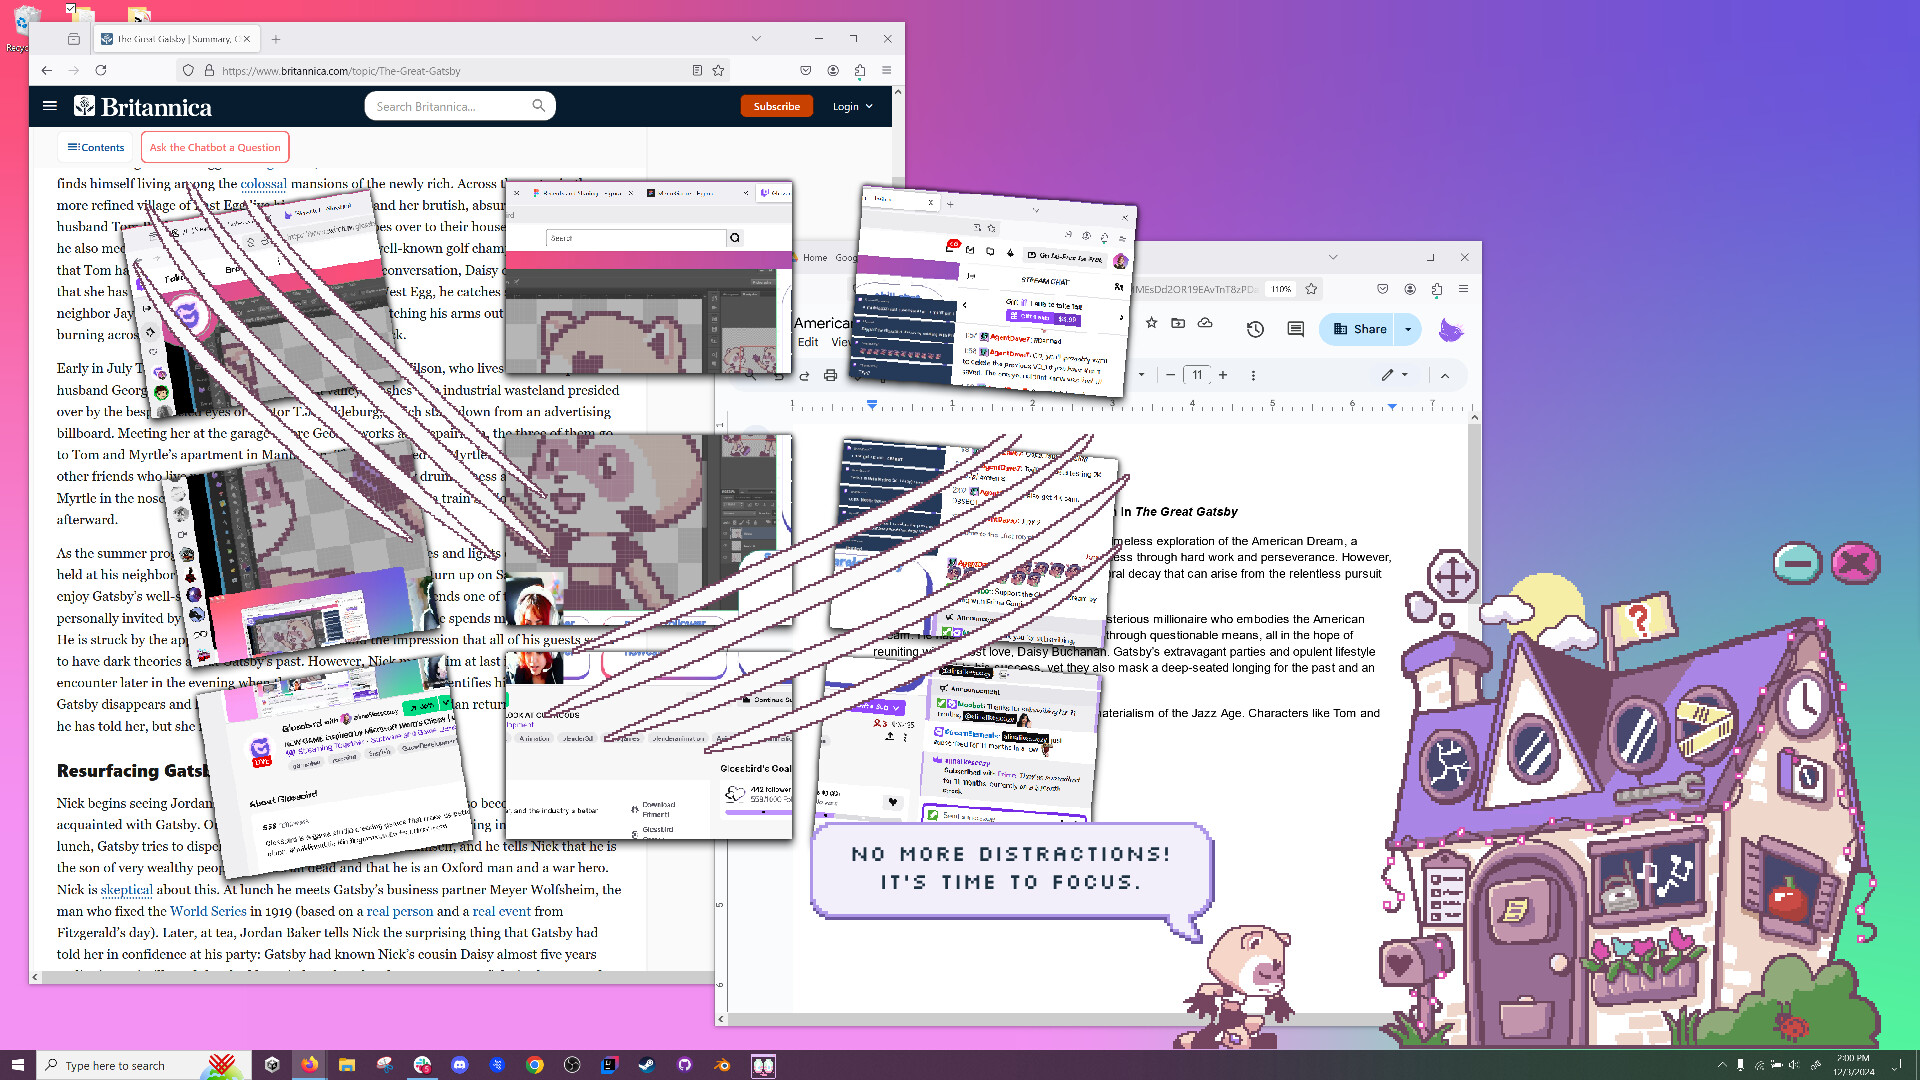
Task: Open Firefox account icon in Britannica window
Action: (833, 70)
